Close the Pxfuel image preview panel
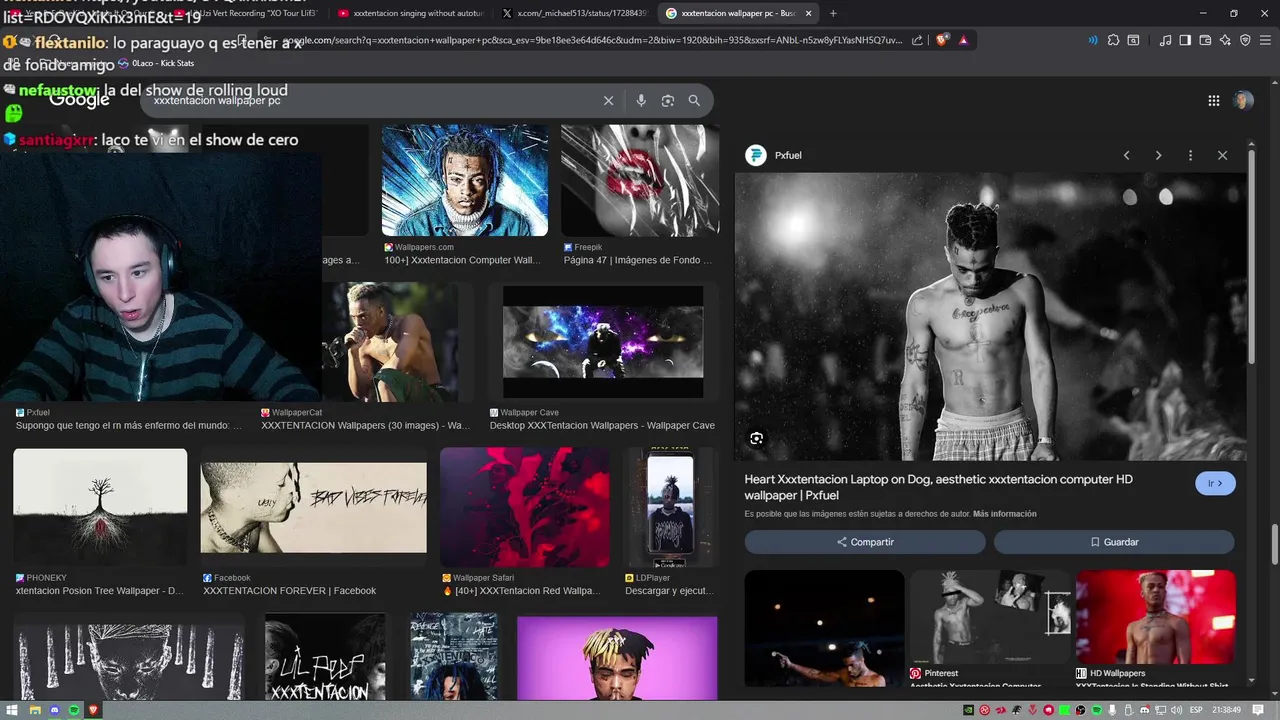1280x720 pixels. pyautogui.click(x=1222, y=155)
